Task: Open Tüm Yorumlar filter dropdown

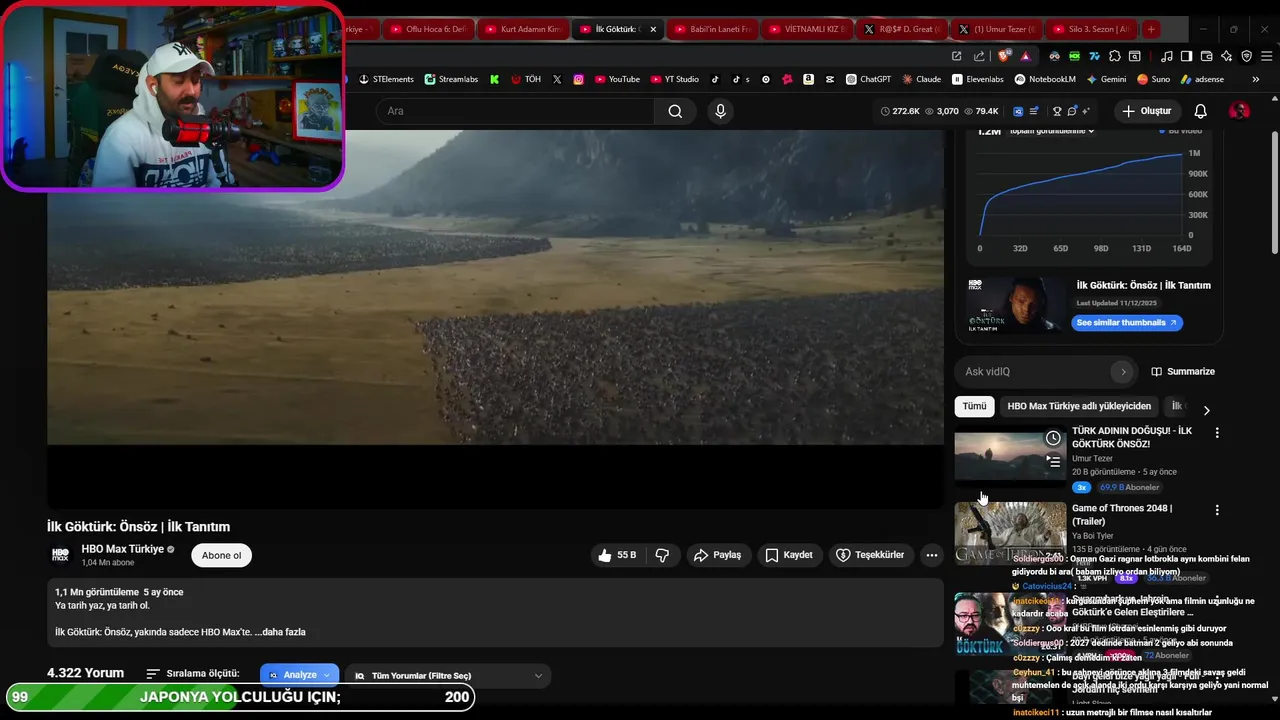Action: [x=449, y=675]
